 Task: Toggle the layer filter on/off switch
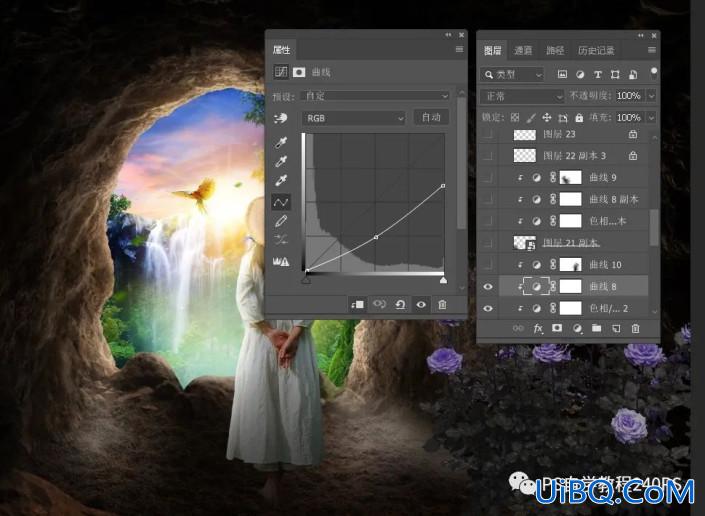tap(653, 73)
